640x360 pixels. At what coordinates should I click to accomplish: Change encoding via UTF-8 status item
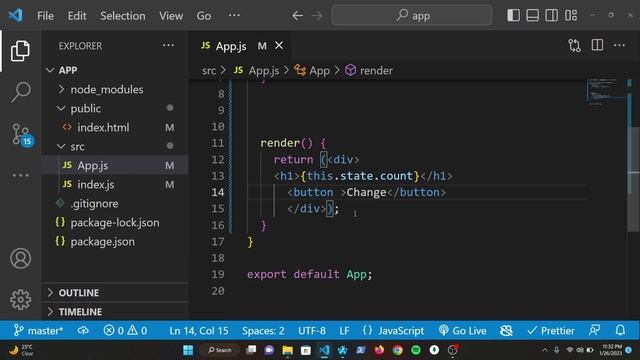tap(312, 331)
